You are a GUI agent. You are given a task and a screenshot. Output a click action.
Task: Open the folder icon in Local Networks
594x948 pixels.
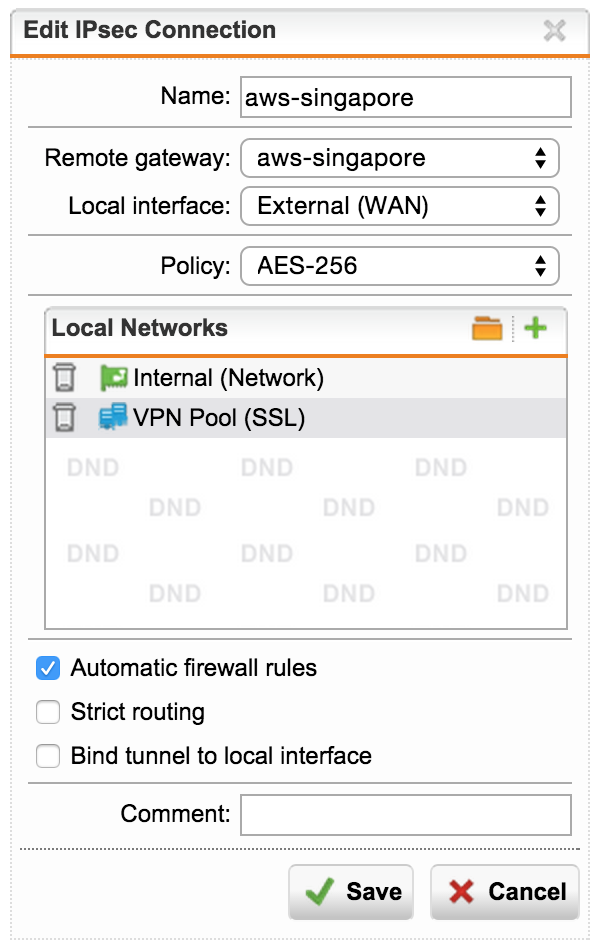[x=487, y=328]
